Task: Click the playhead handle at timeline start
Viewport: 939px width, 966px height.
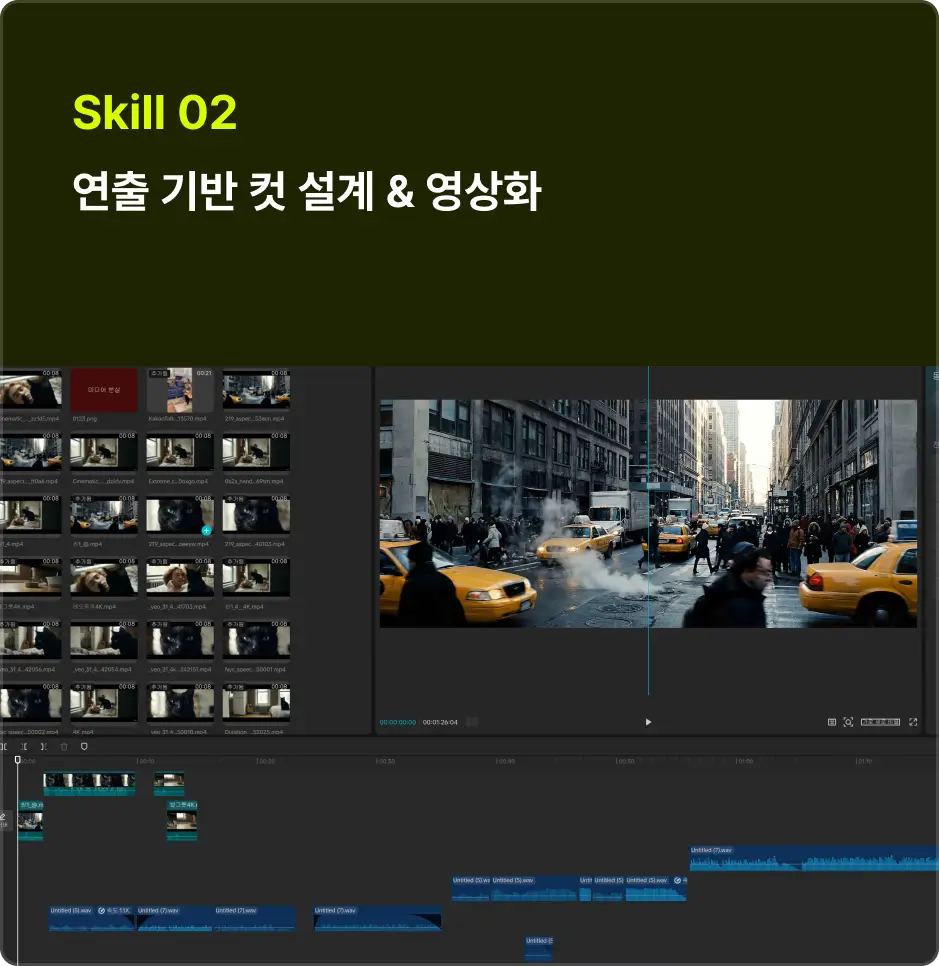Action: [17, 760]
